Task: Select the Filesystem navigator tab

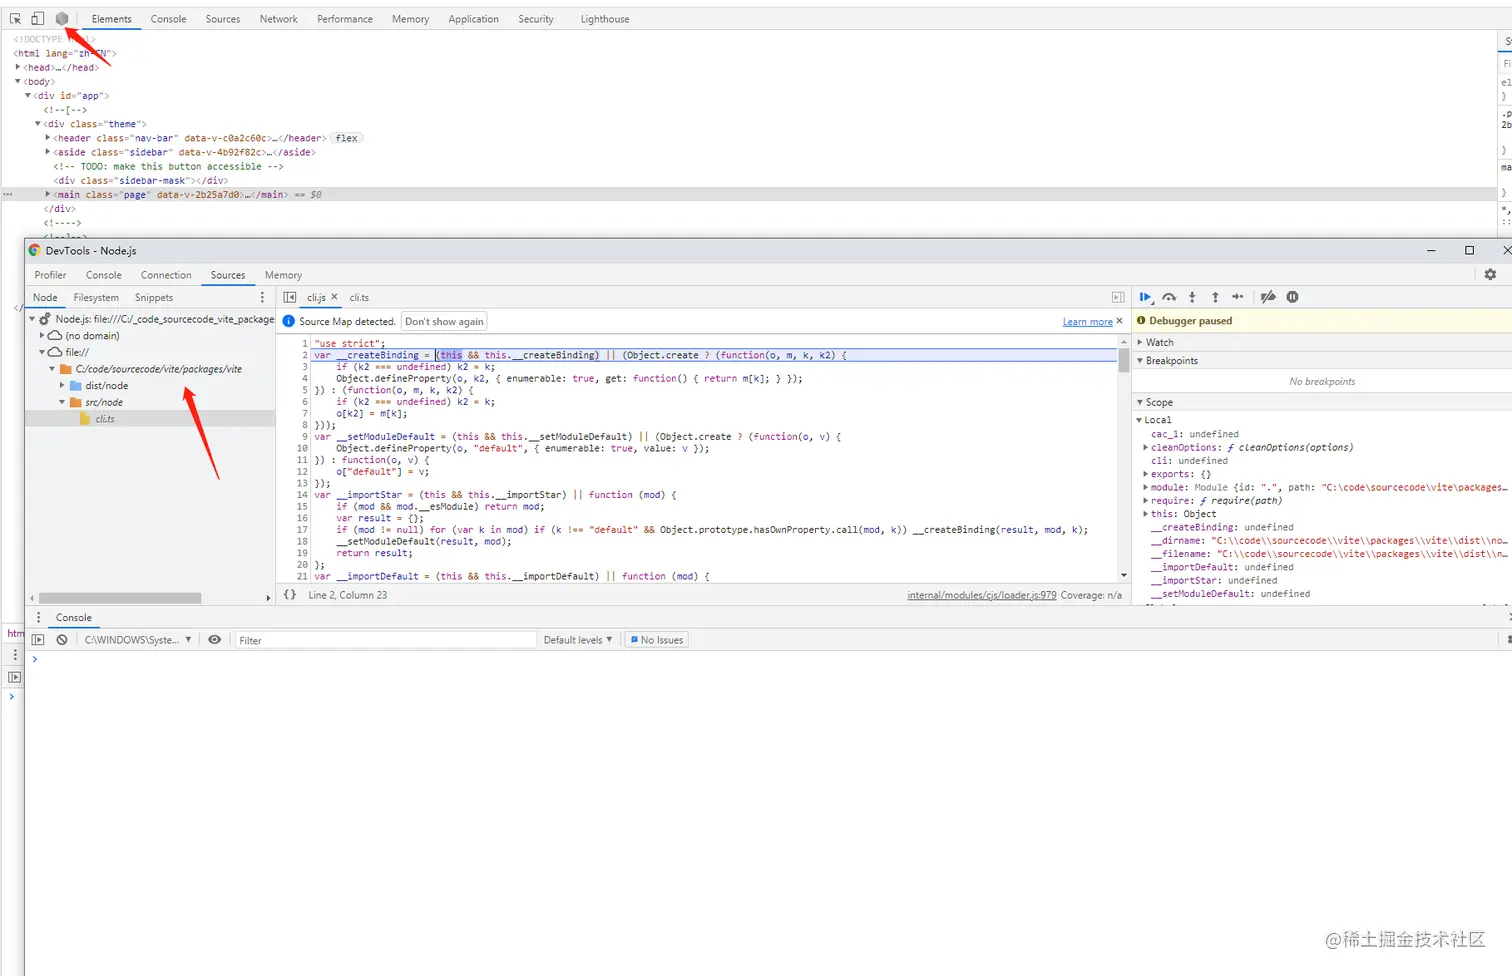Action: [x=96, y=297]
